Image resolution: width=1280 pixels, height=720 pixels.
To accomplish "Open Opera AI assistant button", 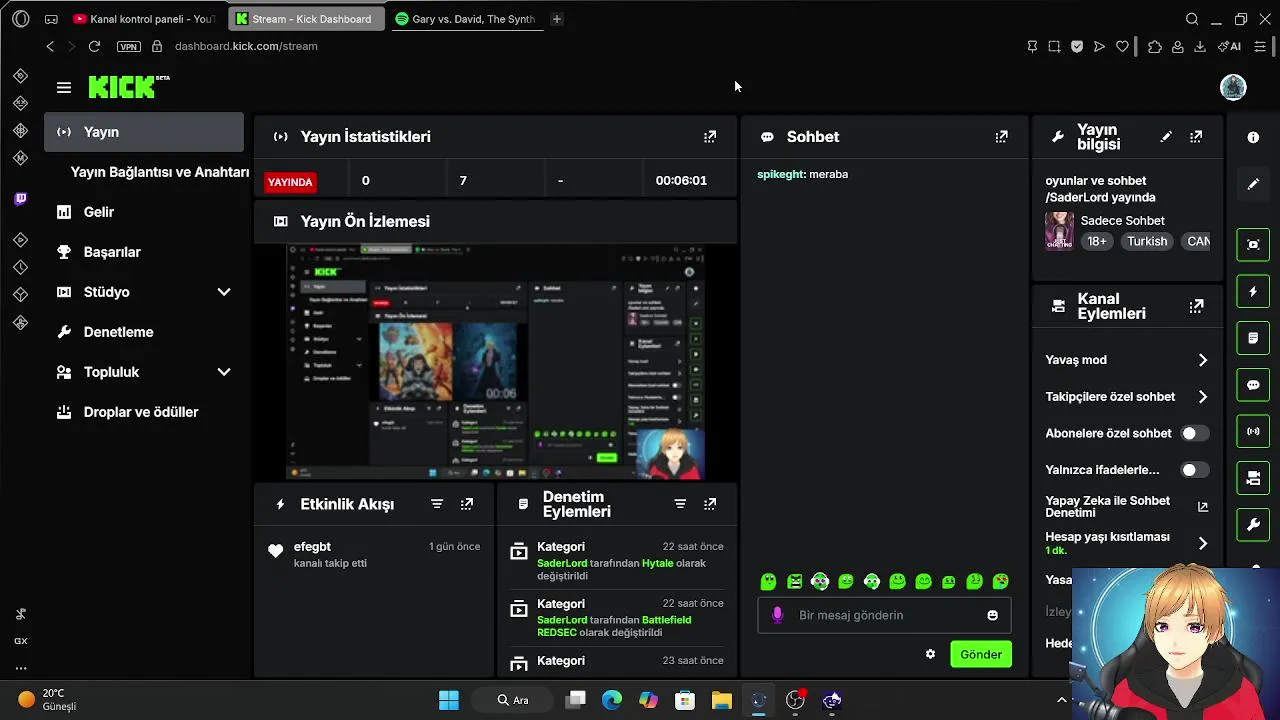I will coord(1228,46).
